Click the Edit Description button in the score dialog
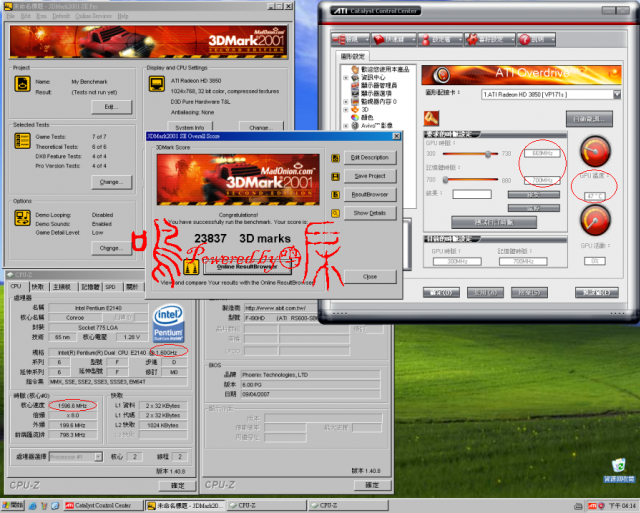 (x=370, y=158)
